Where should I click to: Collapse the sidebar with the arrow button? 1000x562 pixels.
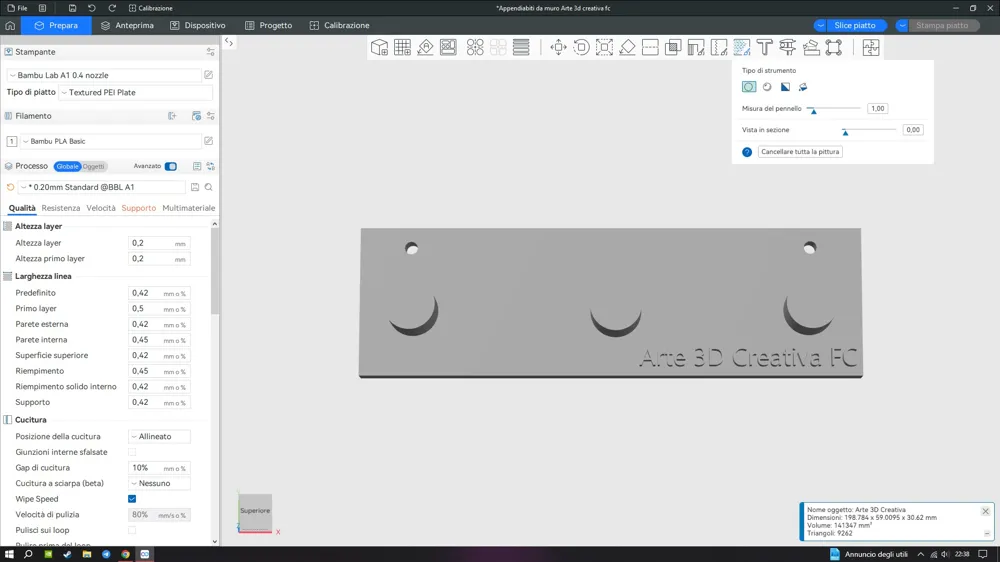229,42
